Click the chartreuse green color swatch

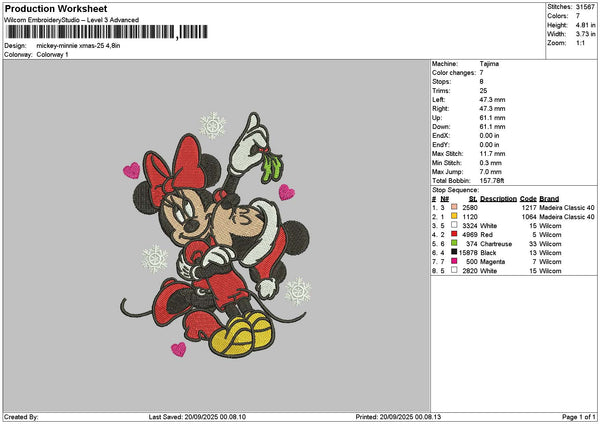(x=454, y=243)
